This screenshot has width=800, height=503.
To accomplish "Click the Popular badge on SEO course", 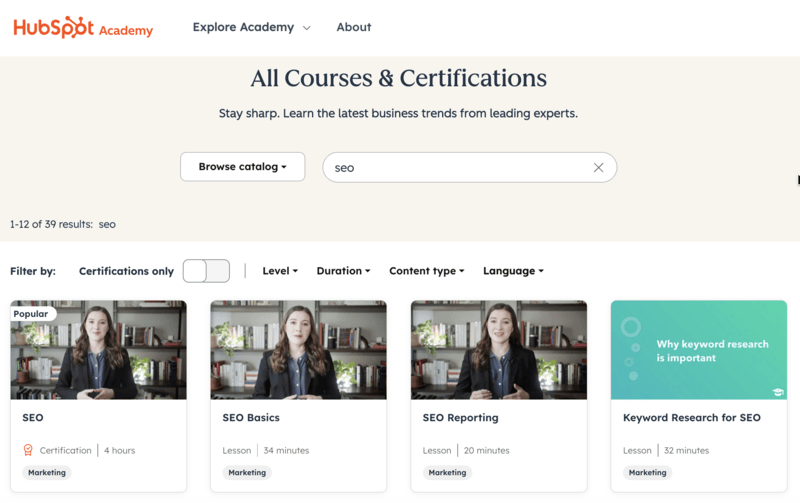I will click(x=31, y=314).
